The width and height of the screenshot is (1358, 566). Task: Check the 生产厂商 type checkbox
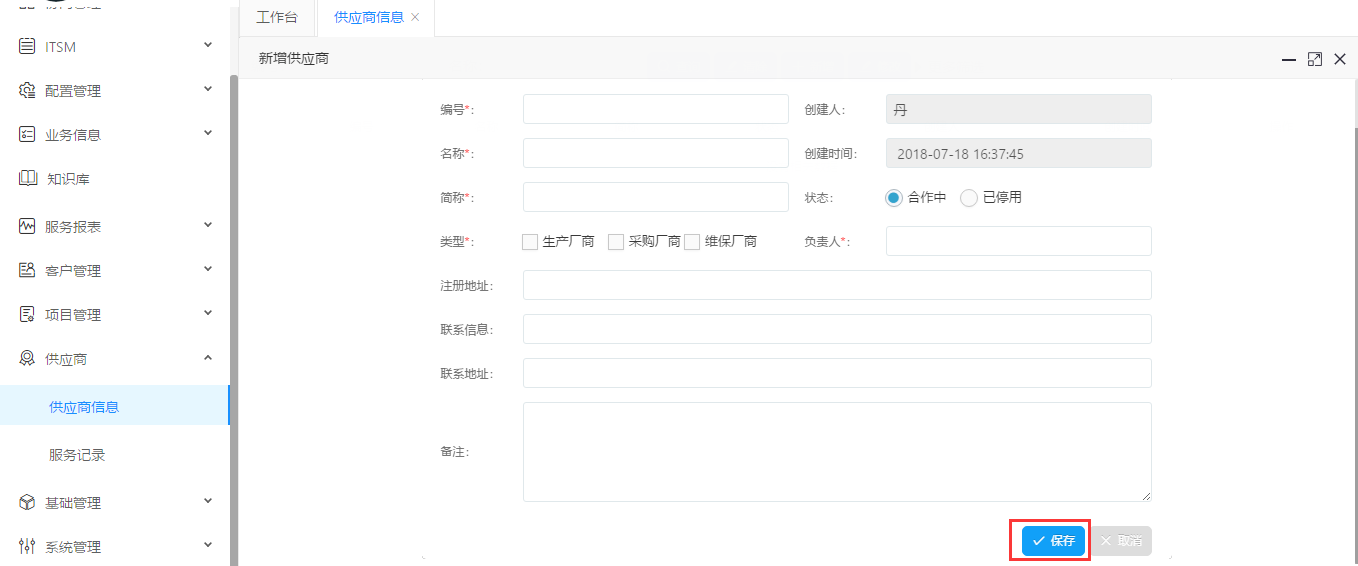click(530, 242)
